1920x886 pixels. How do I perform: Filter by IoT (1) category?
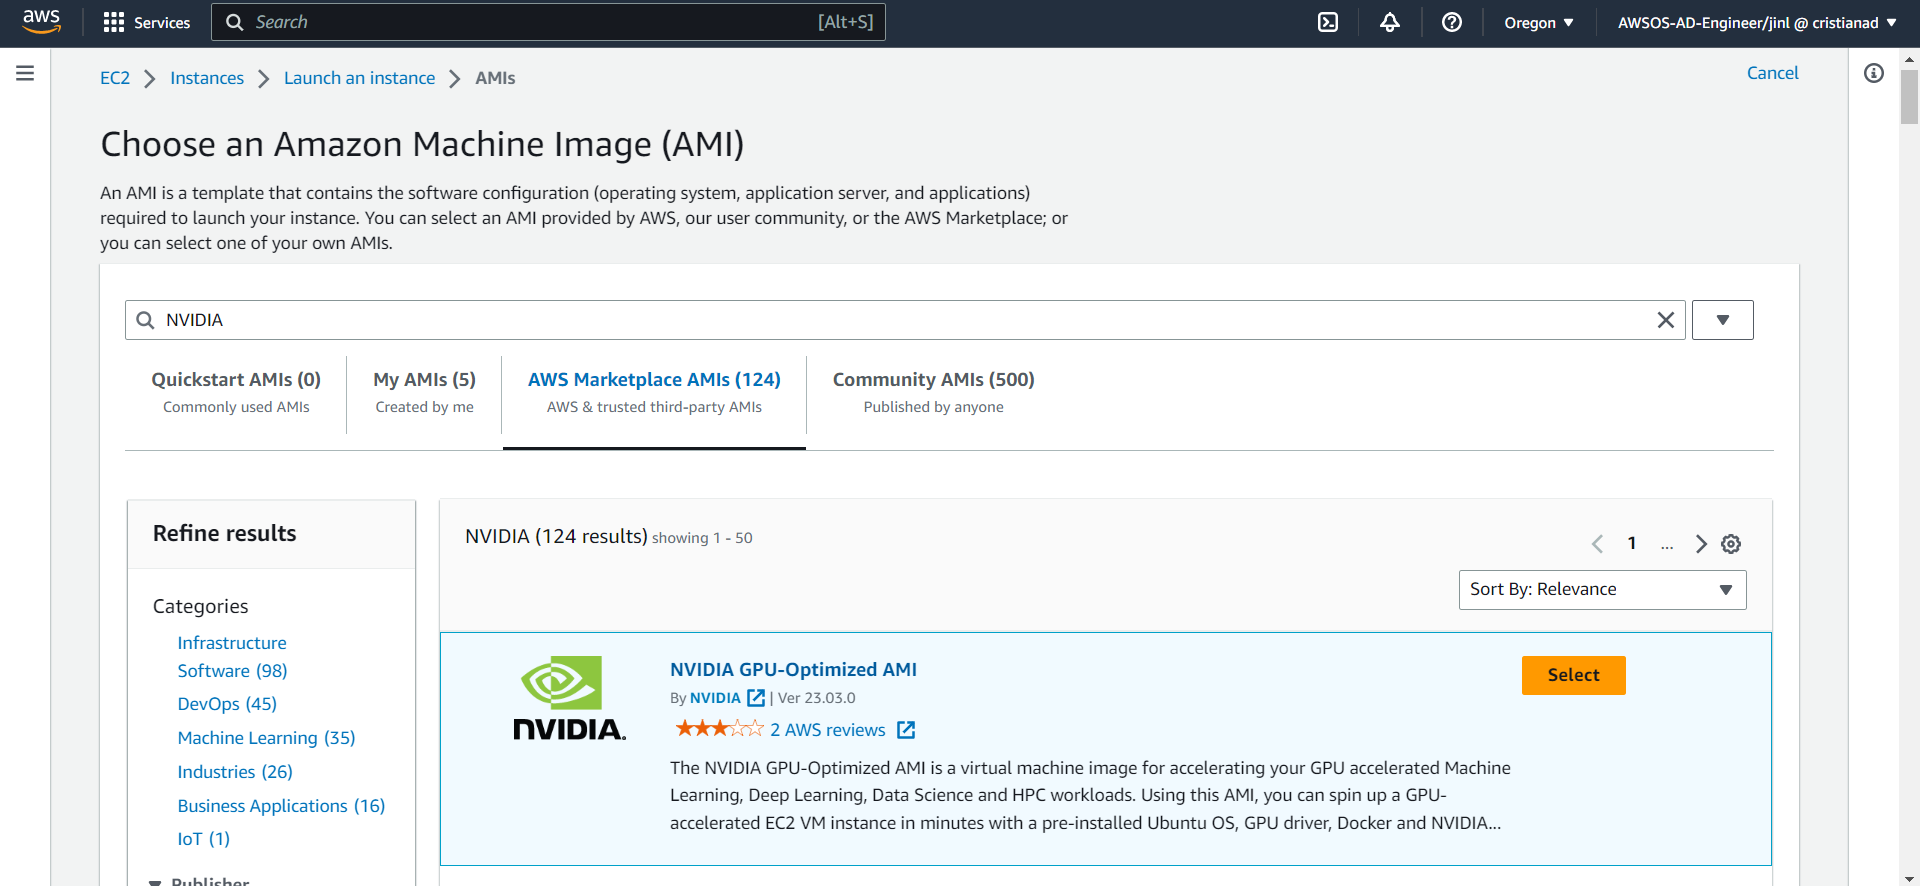coord(204,839)
